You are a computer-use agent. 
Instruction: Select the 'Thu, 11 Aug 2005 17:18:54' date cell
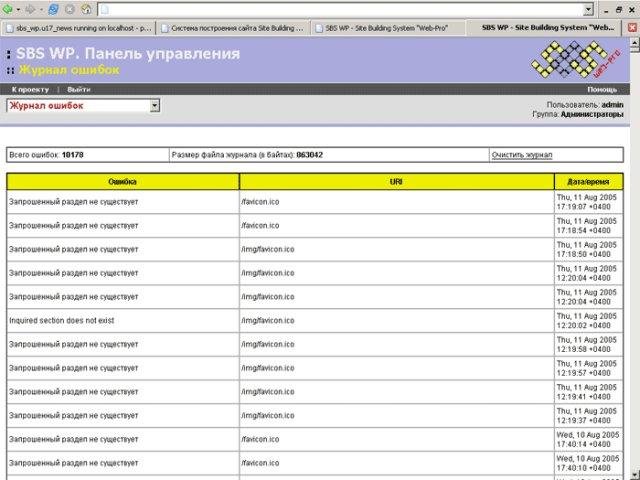(x=588, y=226)
